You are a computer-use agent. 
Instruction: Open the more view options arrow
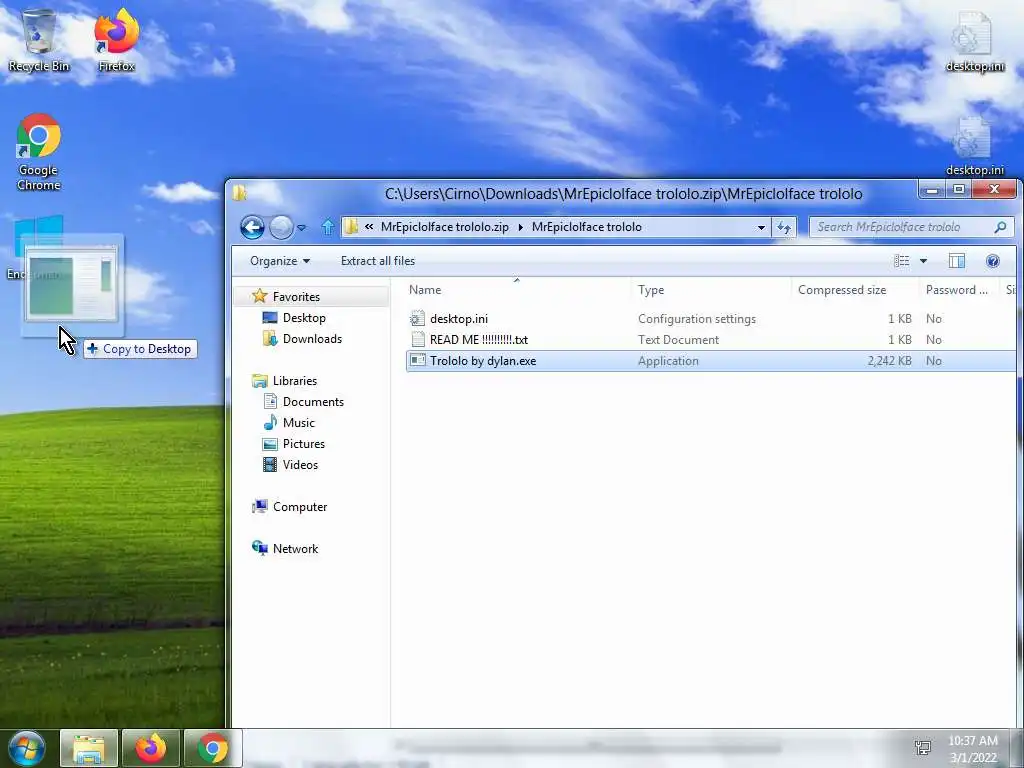[x=923, y=261]
